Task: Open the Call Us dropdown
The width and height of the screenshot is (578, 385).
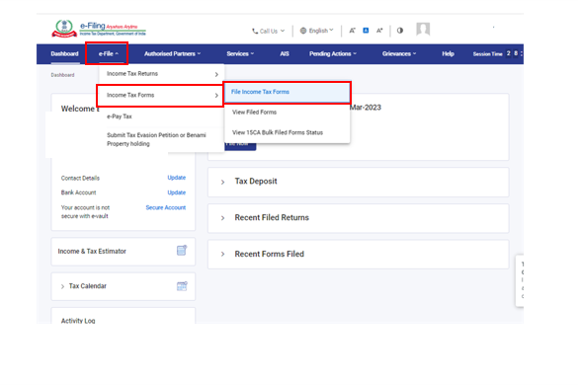Action: tap(268, 31)
